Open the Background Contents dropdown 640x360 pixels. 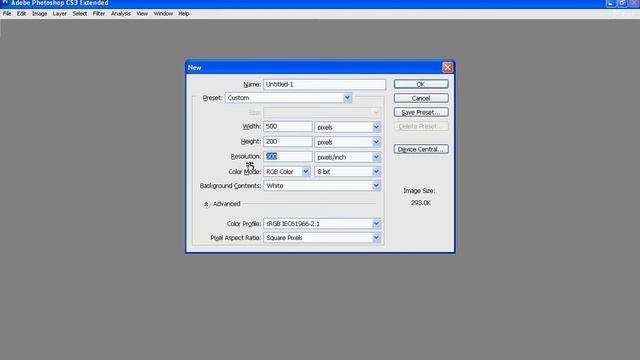(x=322, y=186)
